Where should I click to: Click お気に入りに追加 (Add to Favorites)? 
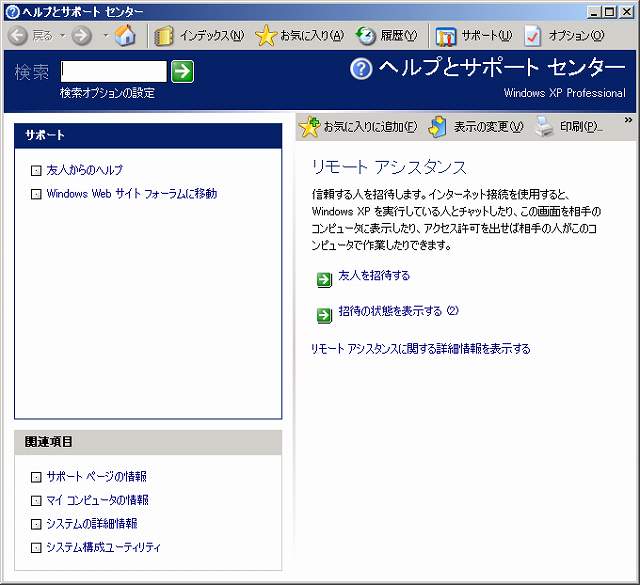pyautogui.click(x=358, y=127)
